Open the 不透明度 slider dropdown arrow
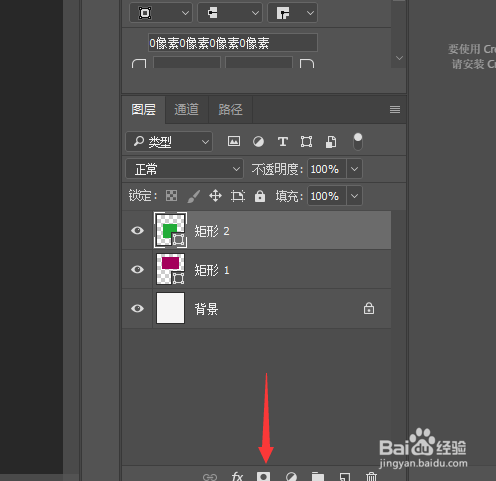 click(354, 169)
